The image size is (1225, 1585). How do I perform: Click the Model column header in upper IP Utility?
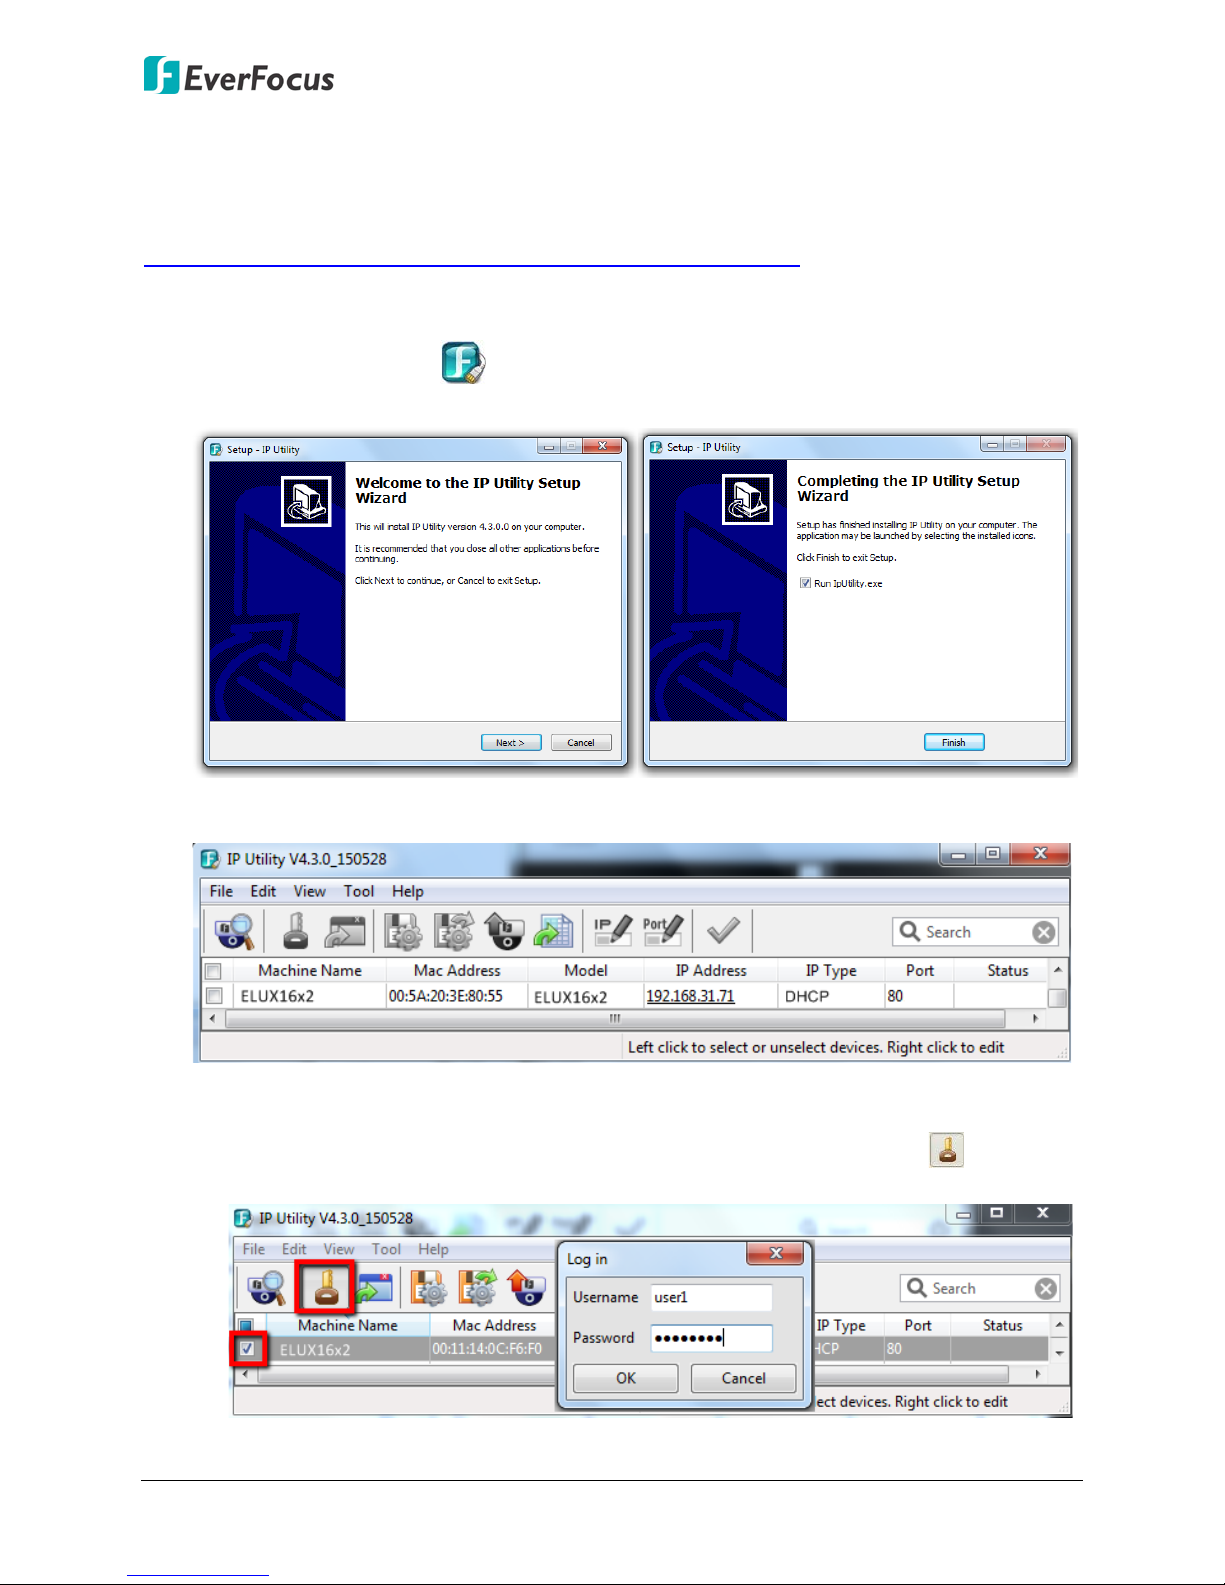[586, 970]
